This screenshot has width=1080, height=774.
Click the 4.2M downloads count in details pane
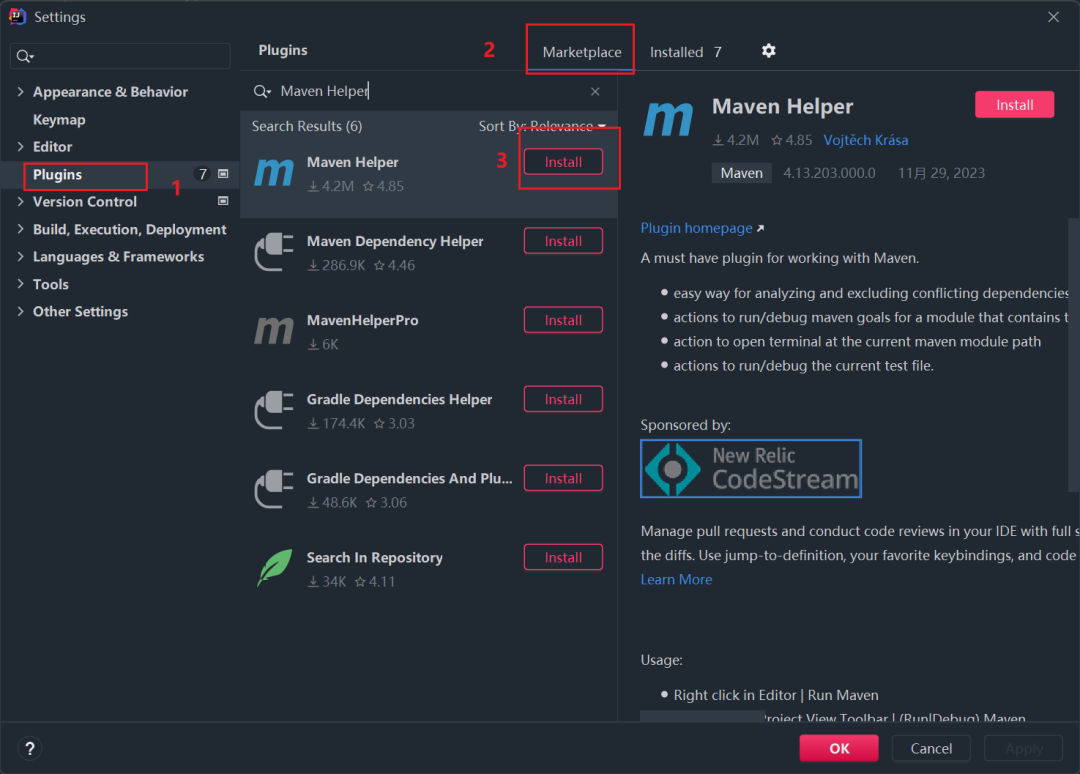tap(736, 140)
